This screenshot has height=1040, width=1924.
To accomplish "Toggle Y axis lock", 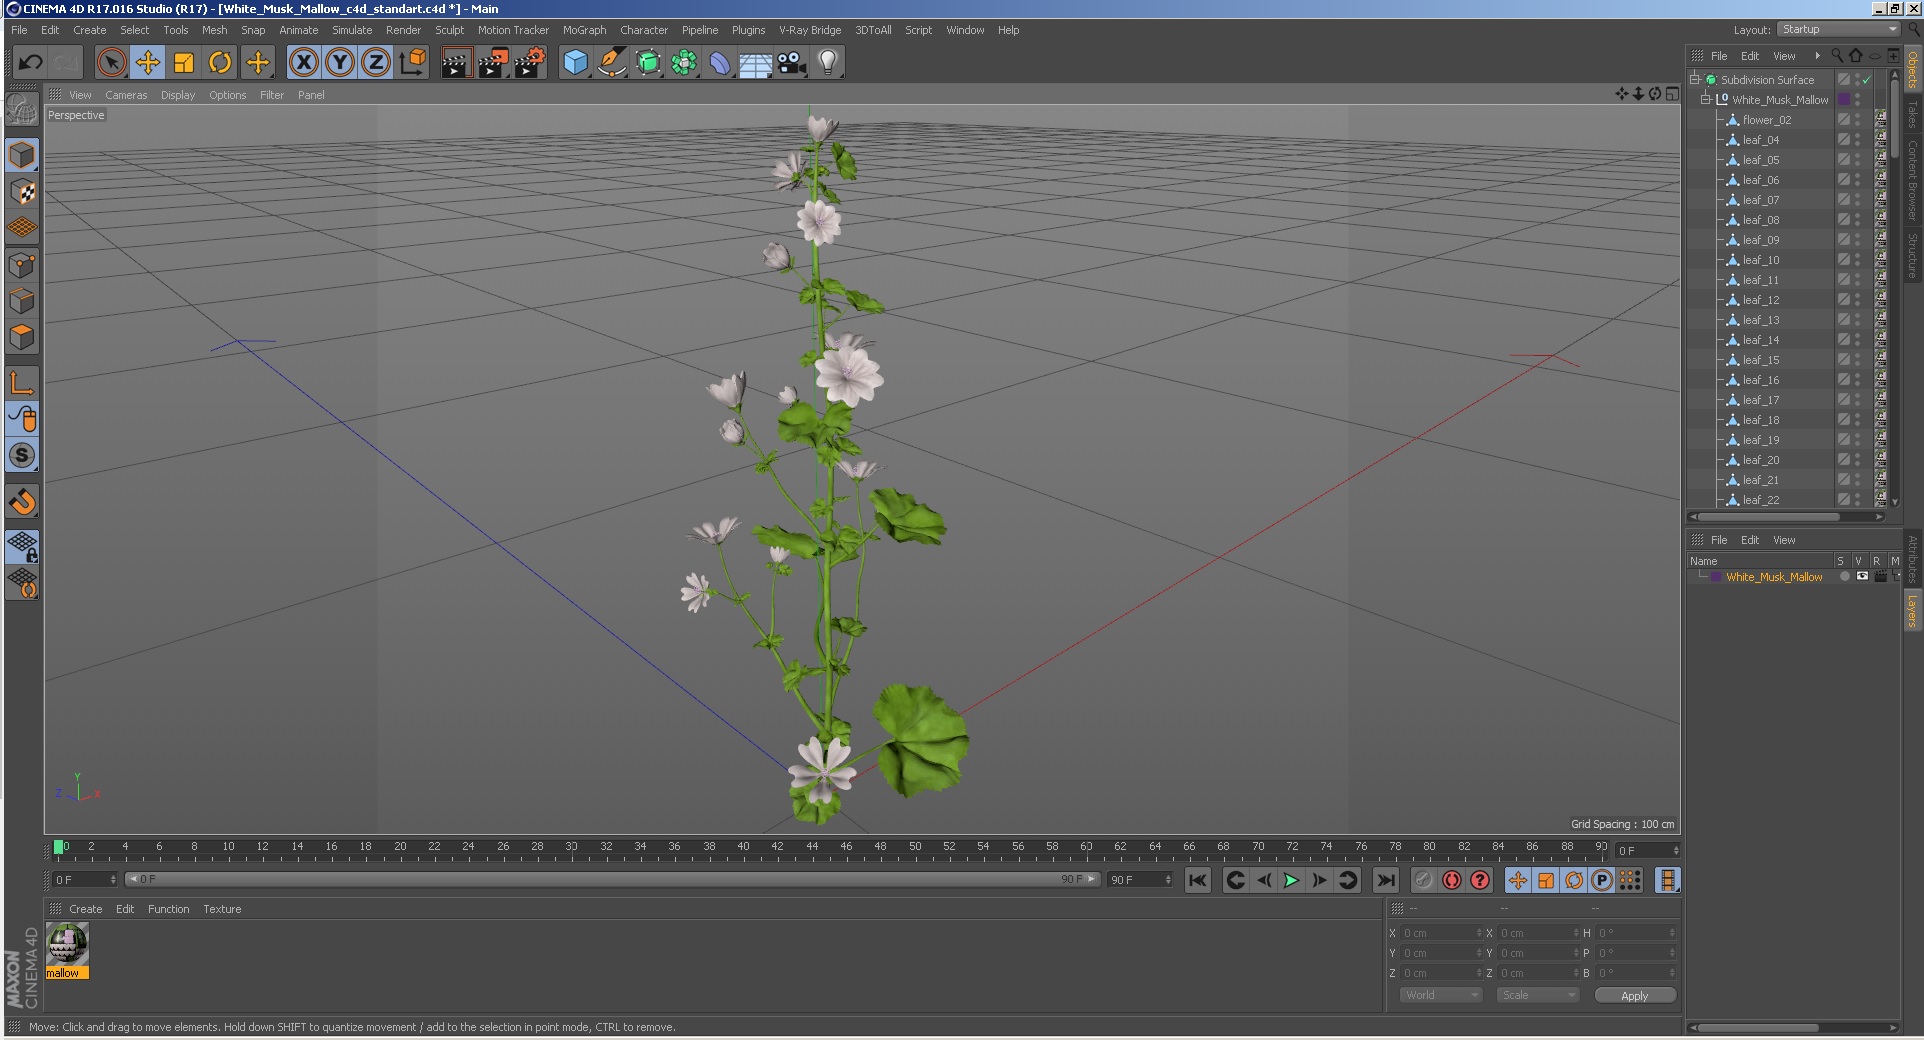I will click(340, 63).
